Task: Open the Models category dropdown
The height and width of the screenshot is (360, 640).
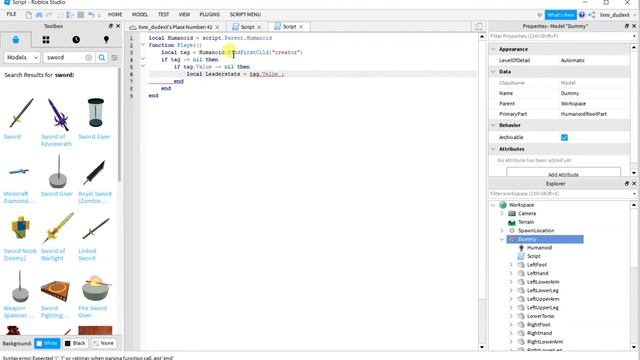Action: (22, 58)
